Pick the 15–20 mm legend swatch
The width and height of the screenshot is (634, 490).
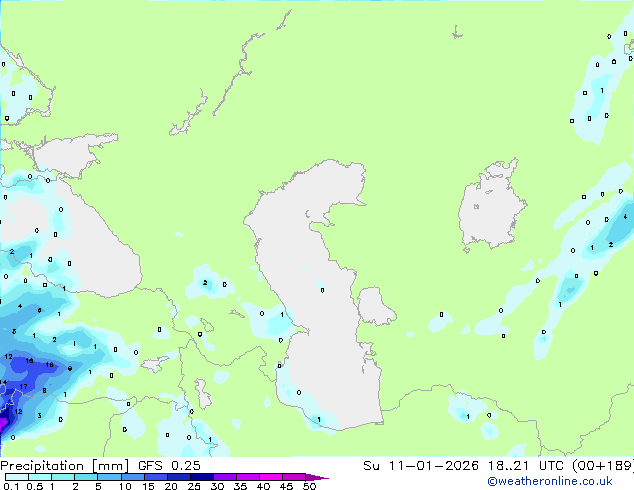[156, 477]
